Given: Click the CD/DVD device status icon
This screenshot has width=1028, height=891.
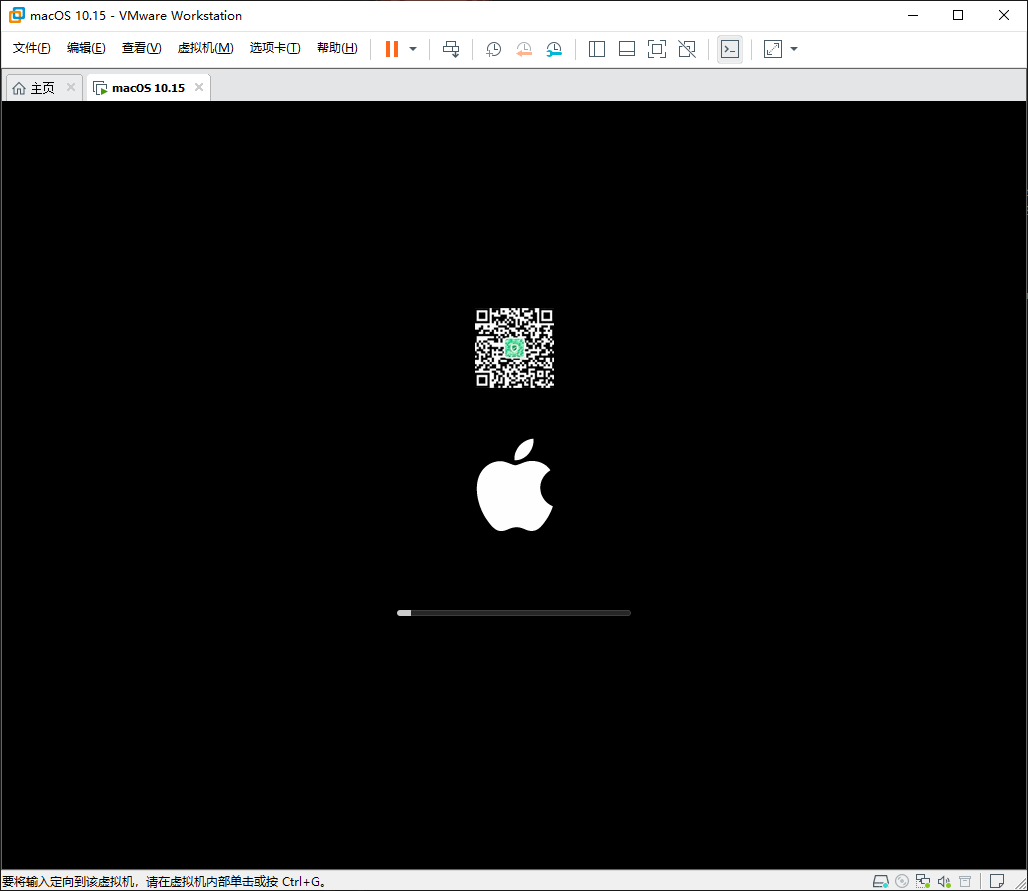Looking at the screenshot, I should [x=902, y=881].
